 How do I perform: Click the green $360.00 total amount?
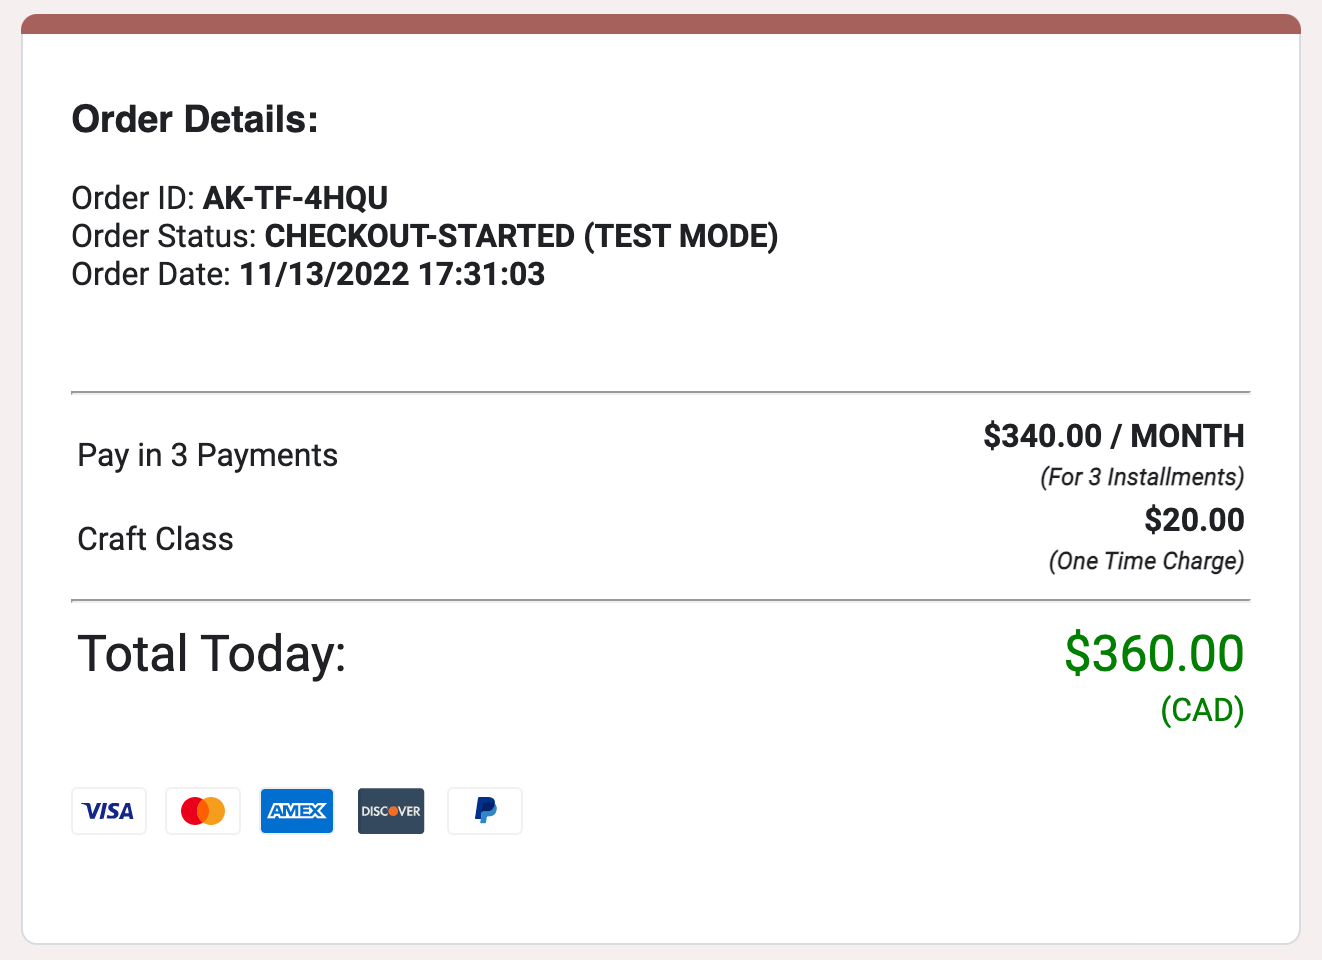(1152, 653)
